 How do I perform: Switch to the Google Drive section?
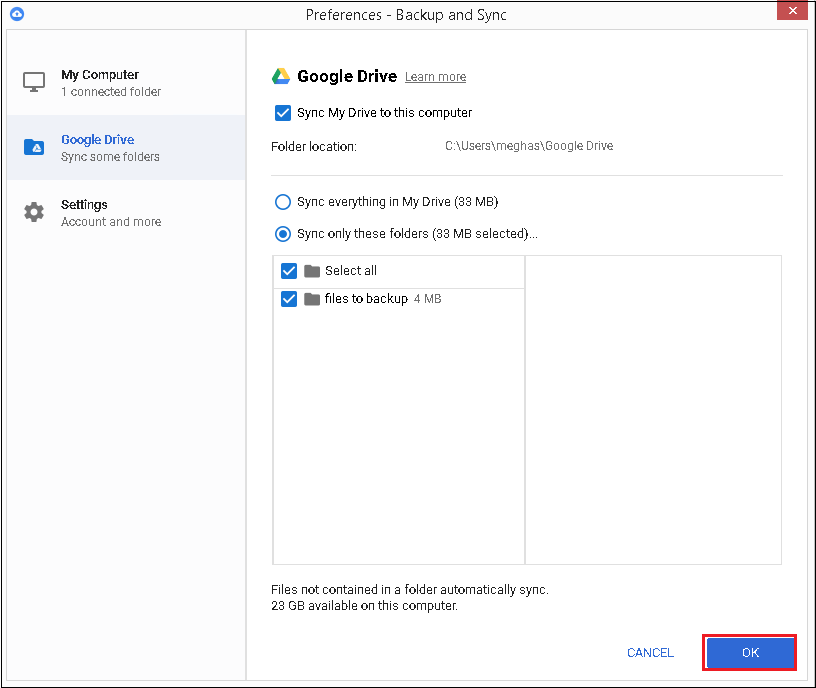(126, 148)
